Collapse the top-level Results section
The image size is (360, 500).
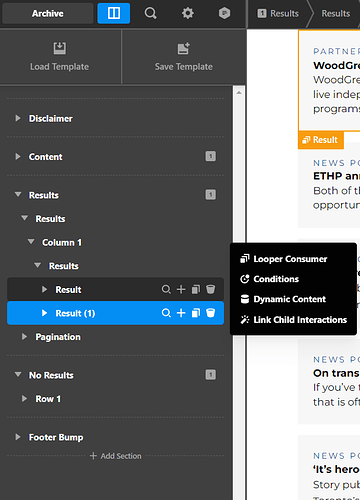point(18,195)
